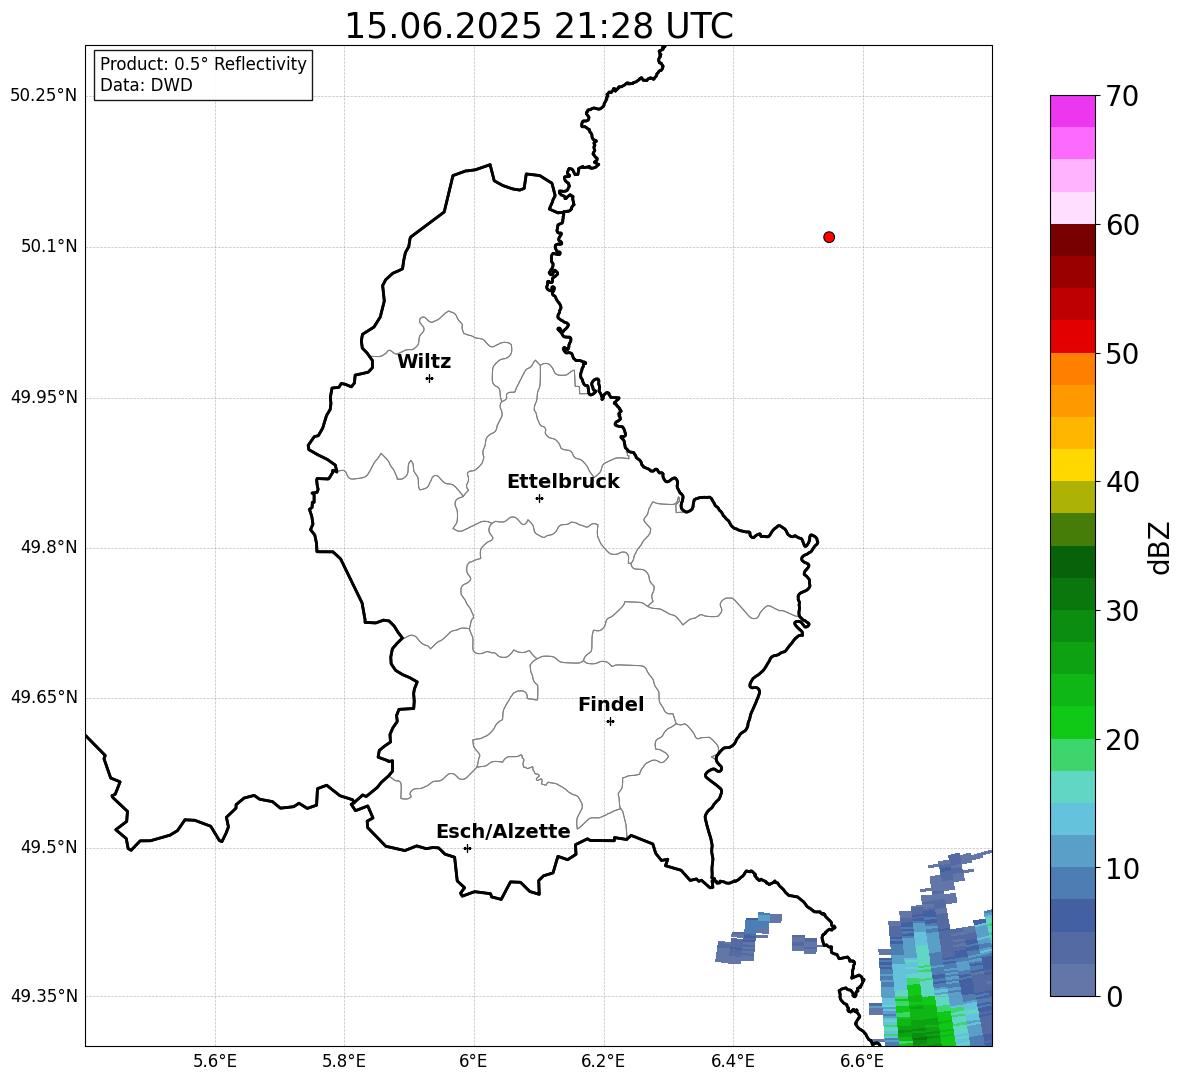Click the Wiltz city label
Viewport: 1184px width, 1081px height.
click(424, 362)
